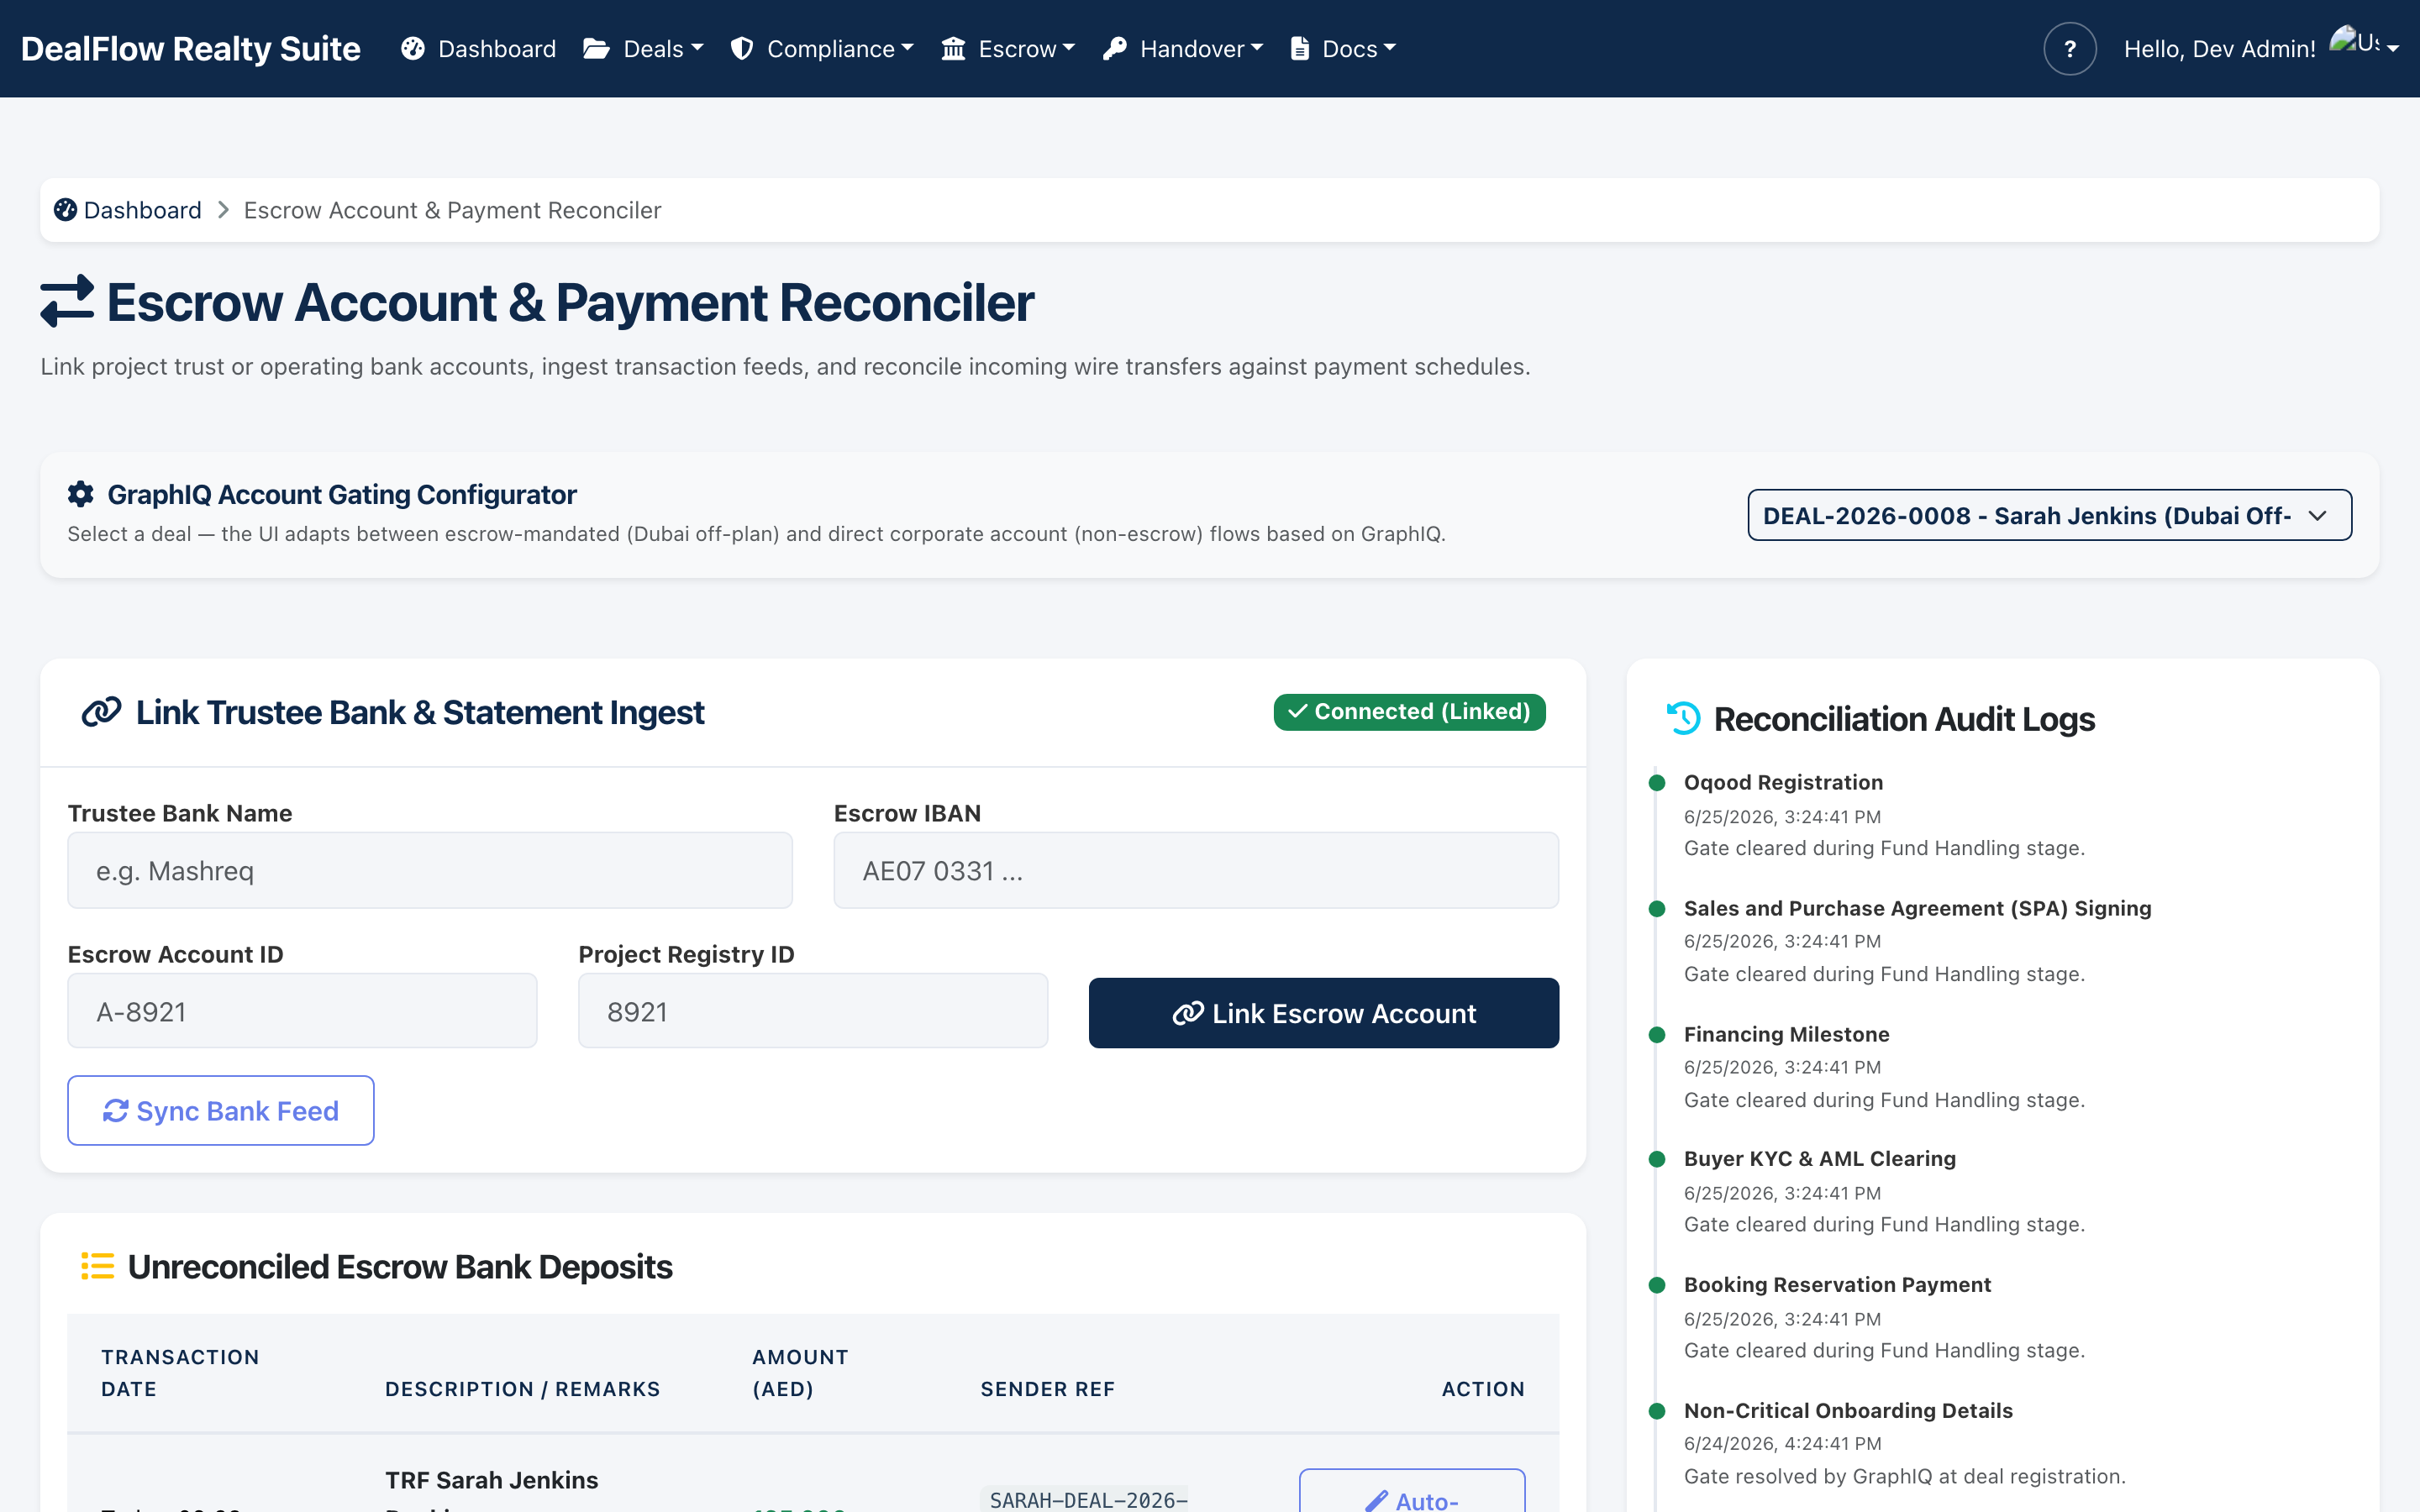Focus the Project Registry ID field
Image resolution: width=2420 pixels, height=1512 pixels.
click(x=813, y=1011)
